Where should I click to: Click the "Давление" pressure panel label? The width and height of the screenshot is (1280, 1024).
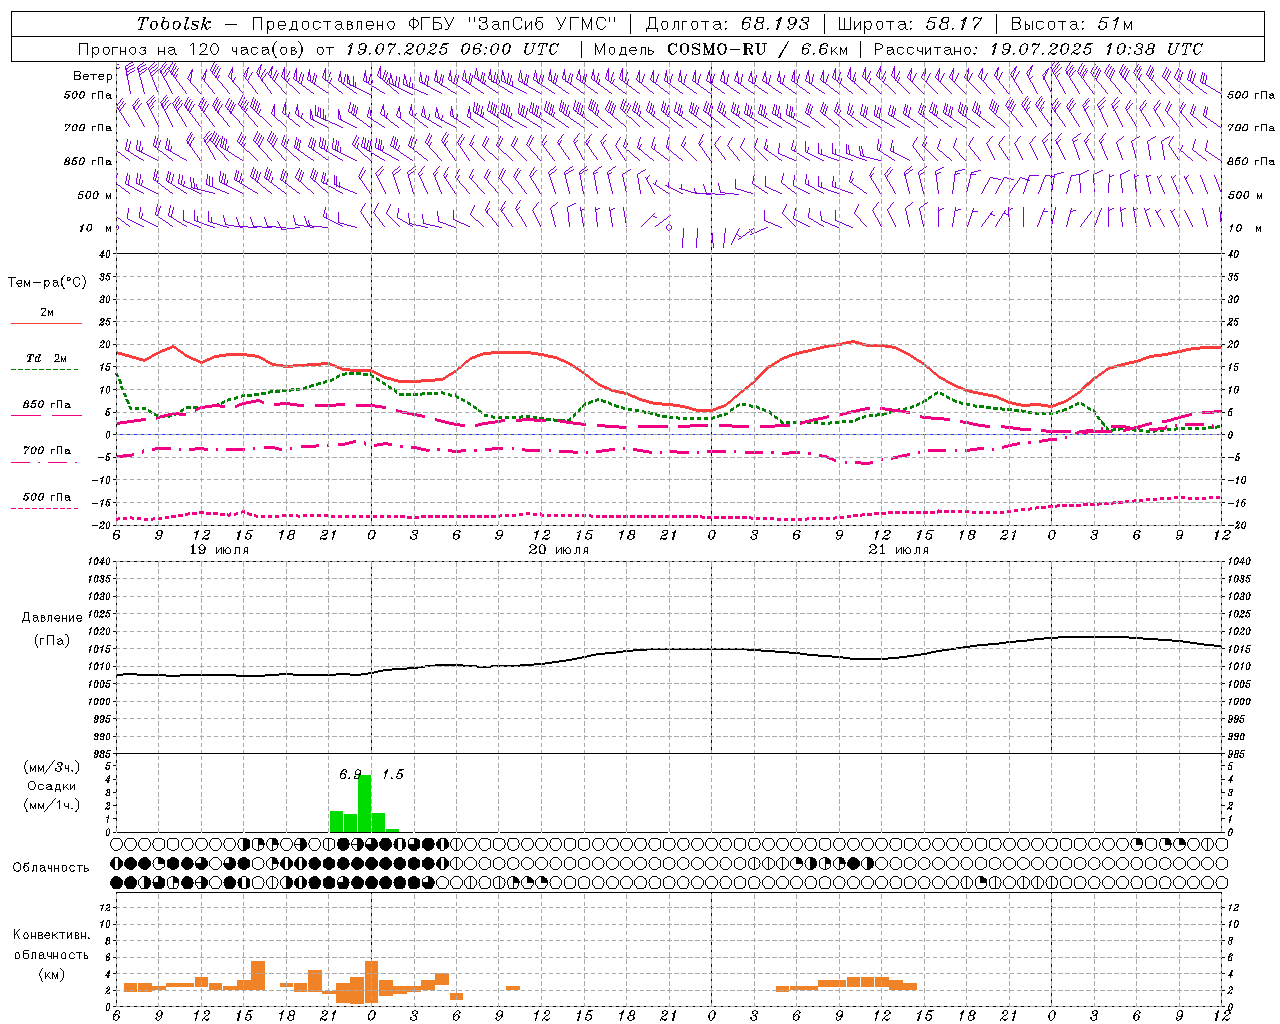(x=50, y=618)
